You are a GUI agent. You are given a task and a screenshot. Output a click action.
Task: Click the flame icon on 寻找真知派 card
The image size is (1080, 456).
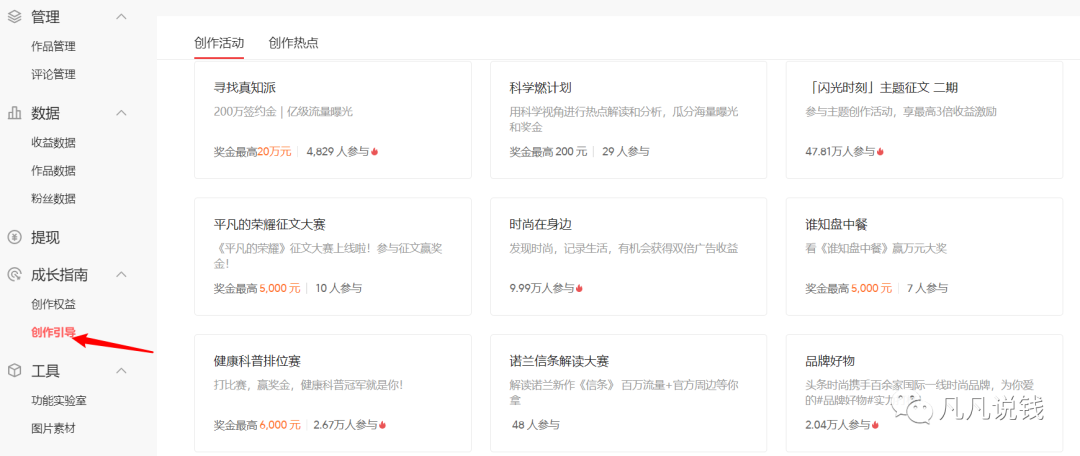[x=375, y=152]
